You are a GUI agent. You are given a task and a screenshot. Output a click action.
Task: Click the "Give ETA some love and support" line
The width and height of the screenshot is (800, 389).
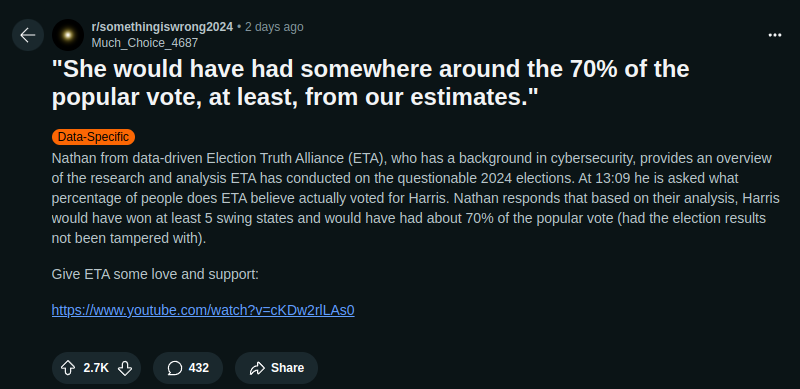pyautogui.click(x=156, y=274)
